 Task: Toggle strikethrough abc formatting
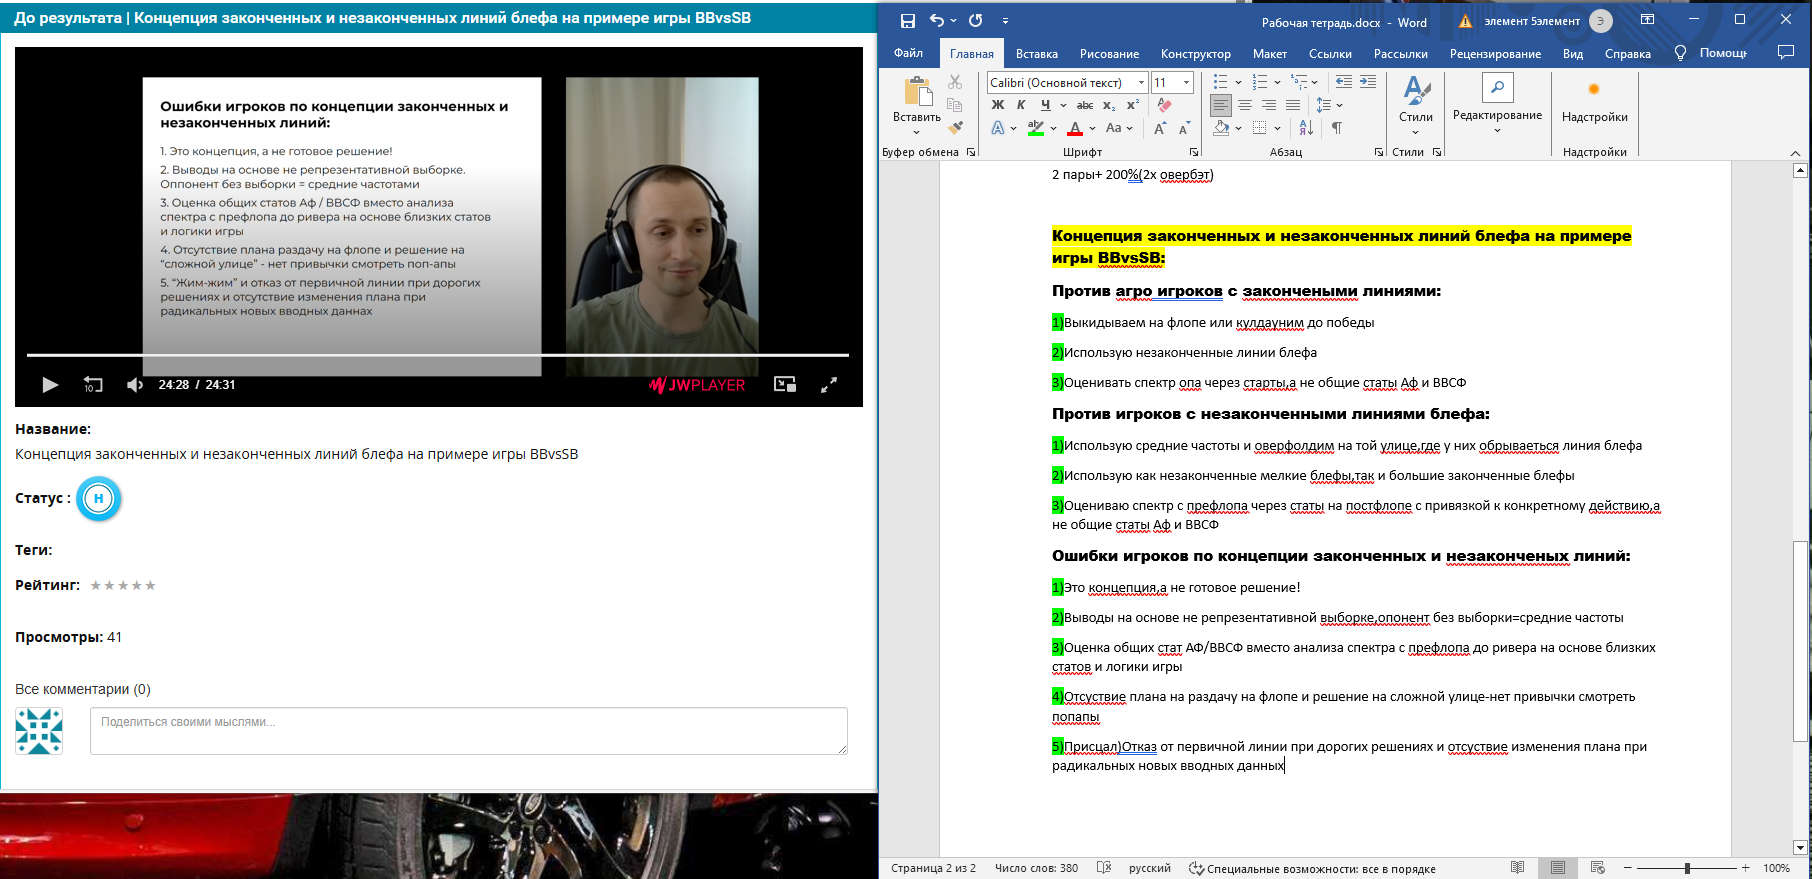1085,105
